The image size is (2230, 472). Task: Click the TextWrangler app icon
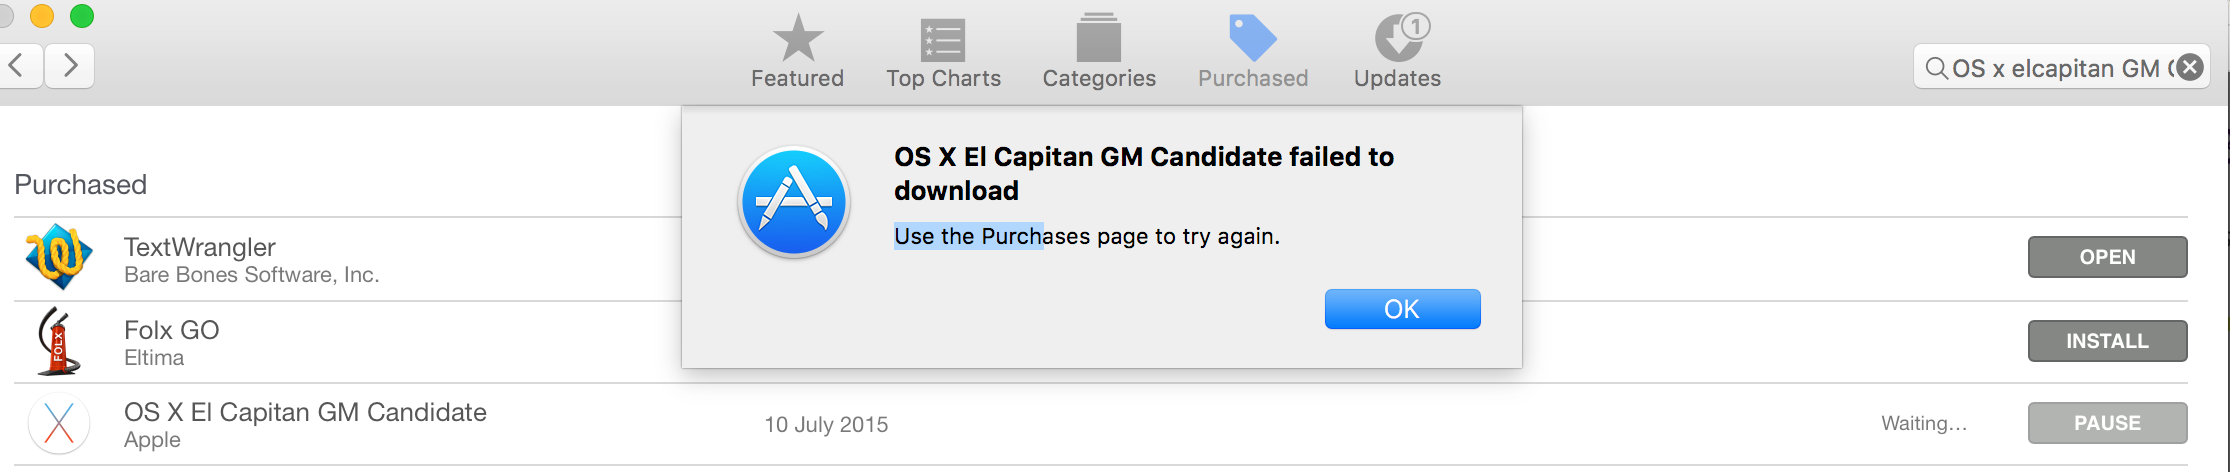click(59, 257)
